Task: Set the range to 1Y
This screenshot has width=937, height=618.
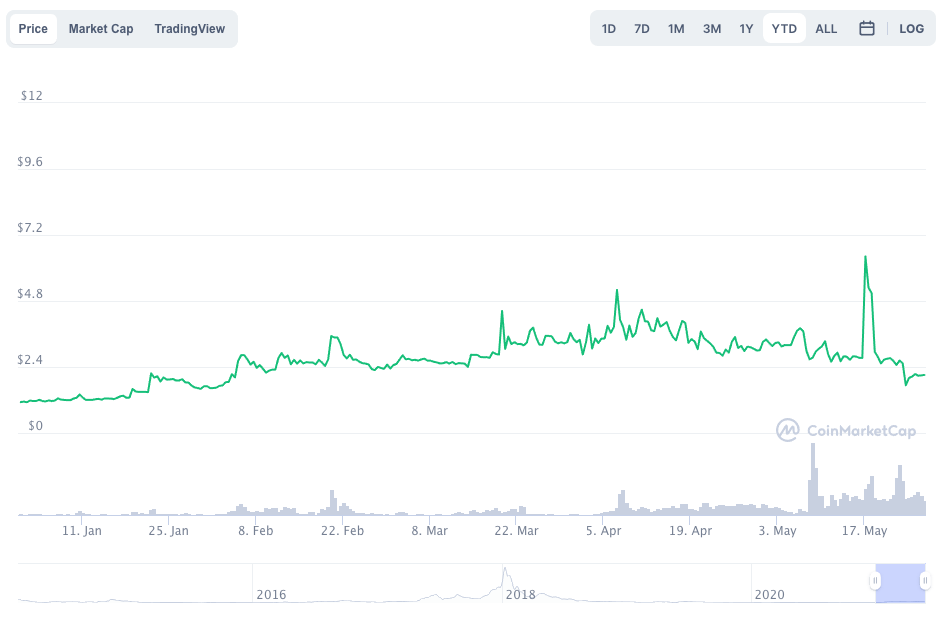Action: (x=746, y=29)
